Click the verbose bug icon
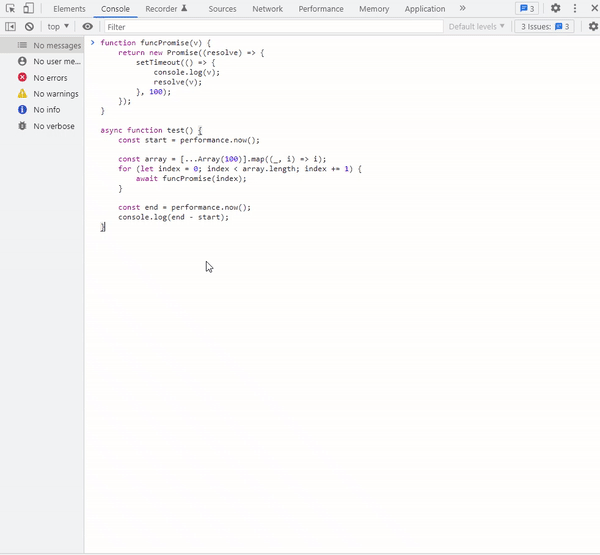The image size is (600, 555). (x=22, y=126)
